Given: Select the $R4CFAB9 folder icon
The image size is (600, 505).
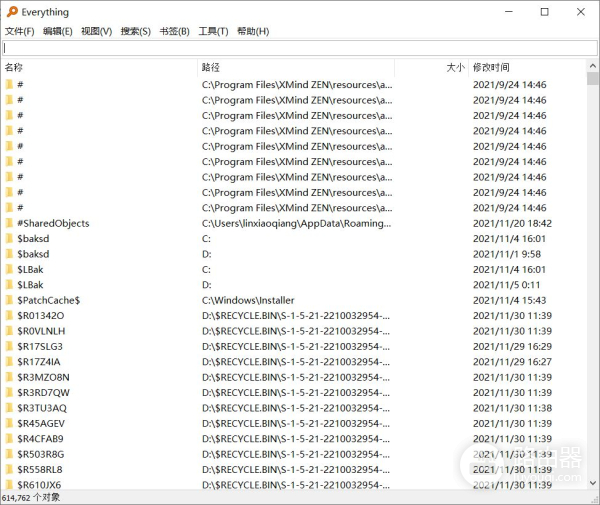Looking at the screenshot, I should (x=10, y=439).
